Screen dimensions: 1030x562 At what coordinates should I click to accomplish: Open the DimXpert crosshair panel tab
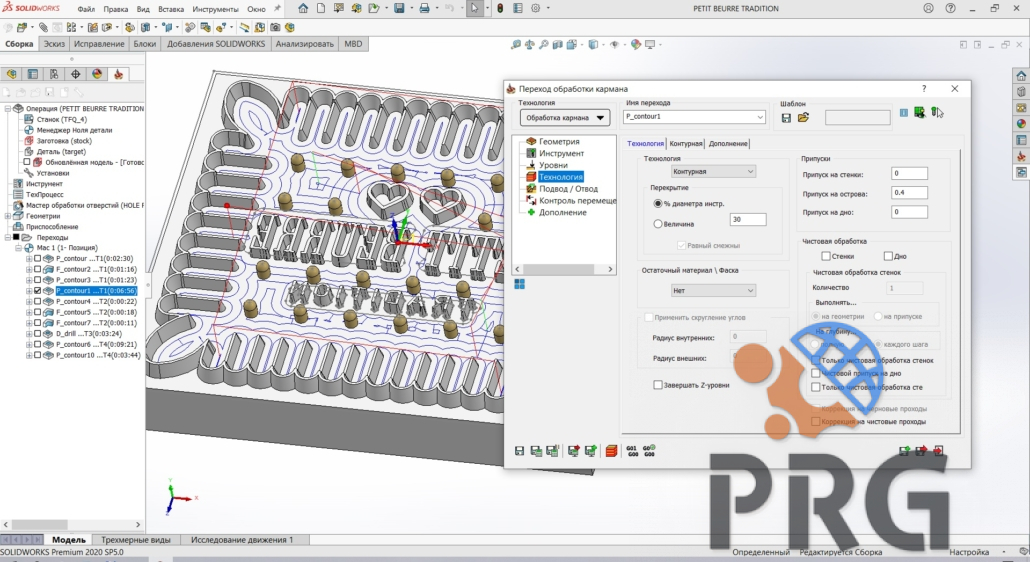(x=76, y=74)
